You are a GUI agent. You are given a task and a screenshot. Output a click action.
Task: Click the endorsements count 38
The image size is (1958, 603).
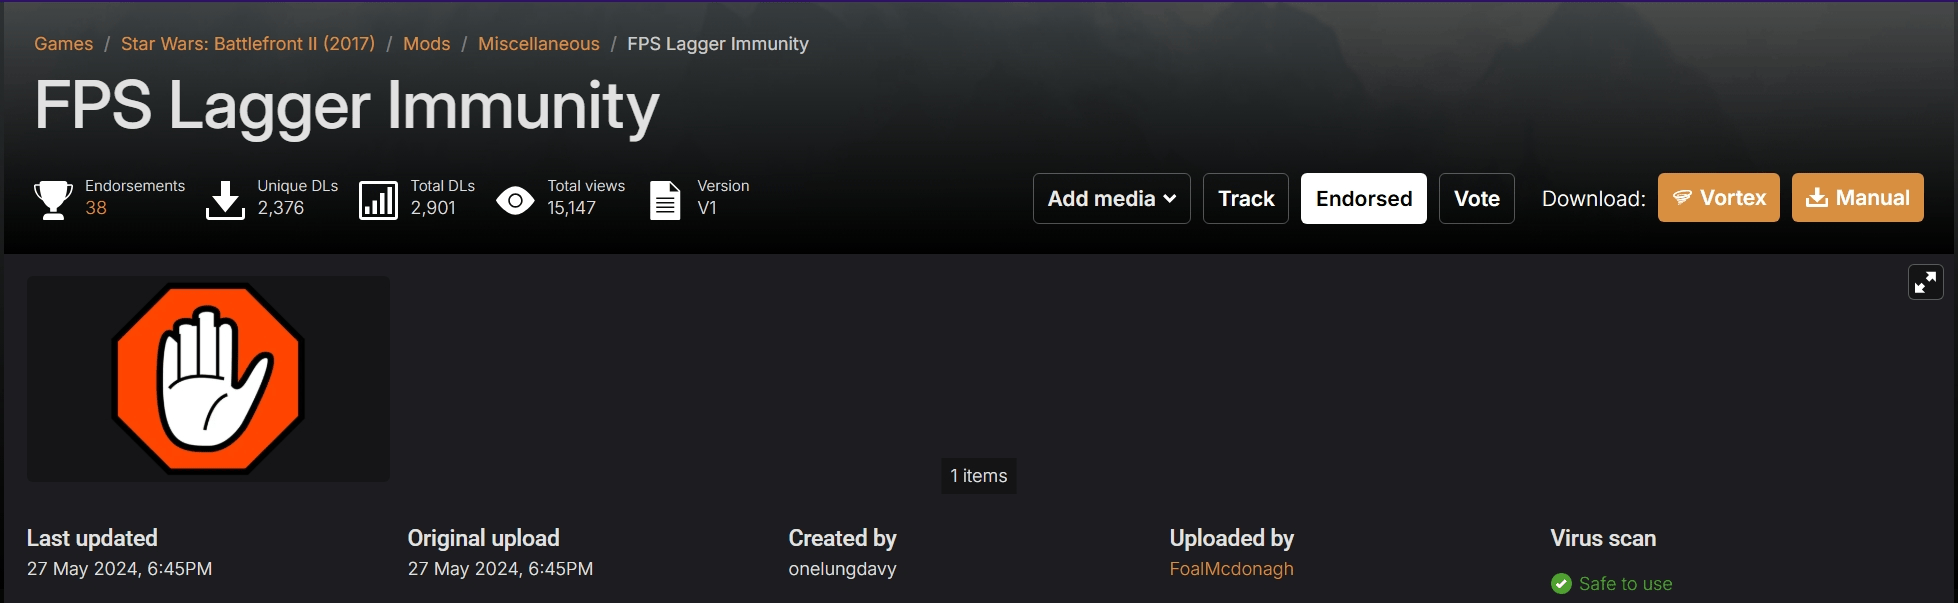(96, 208)
